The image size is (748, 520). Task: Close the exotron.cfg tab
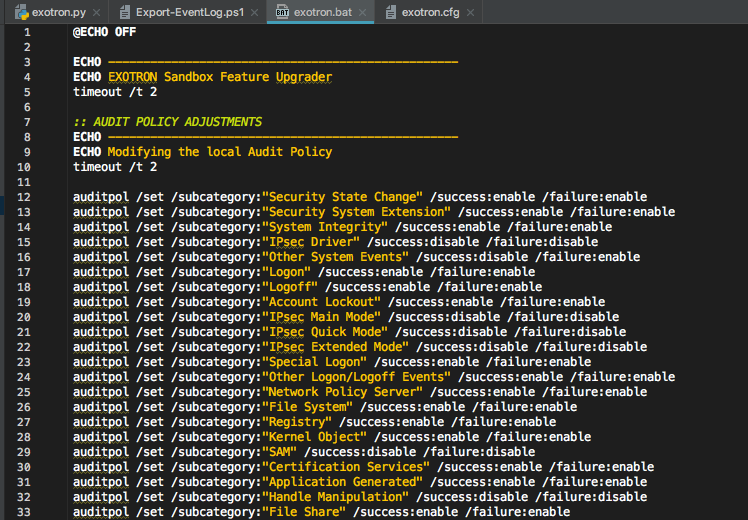470,12
